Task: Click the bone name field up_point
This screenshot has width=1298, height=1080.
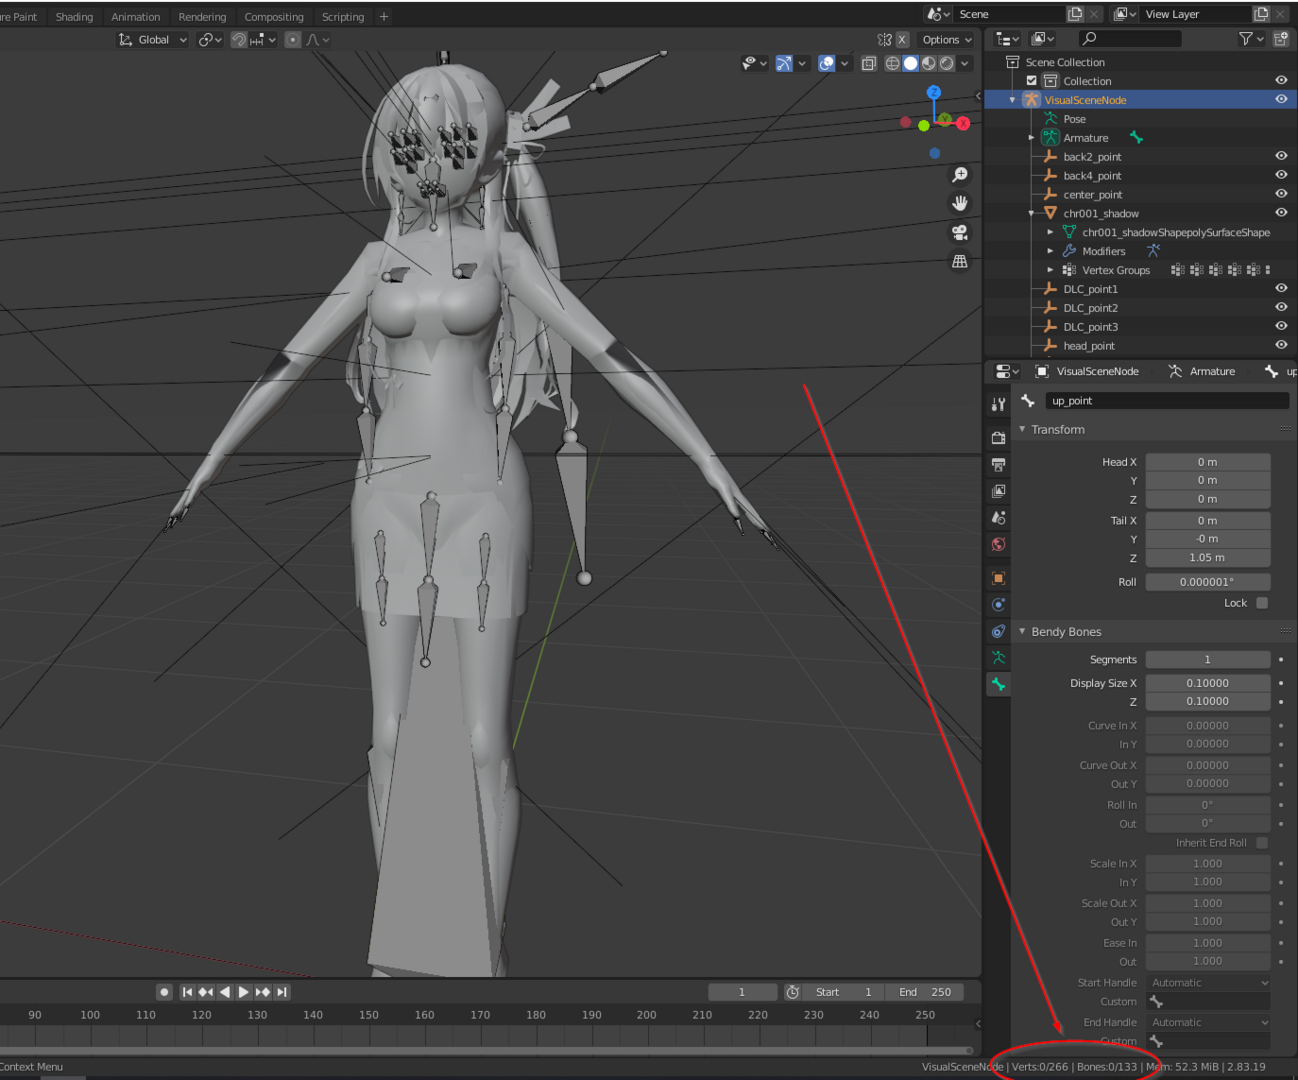Action: (x=1168, y=401)
